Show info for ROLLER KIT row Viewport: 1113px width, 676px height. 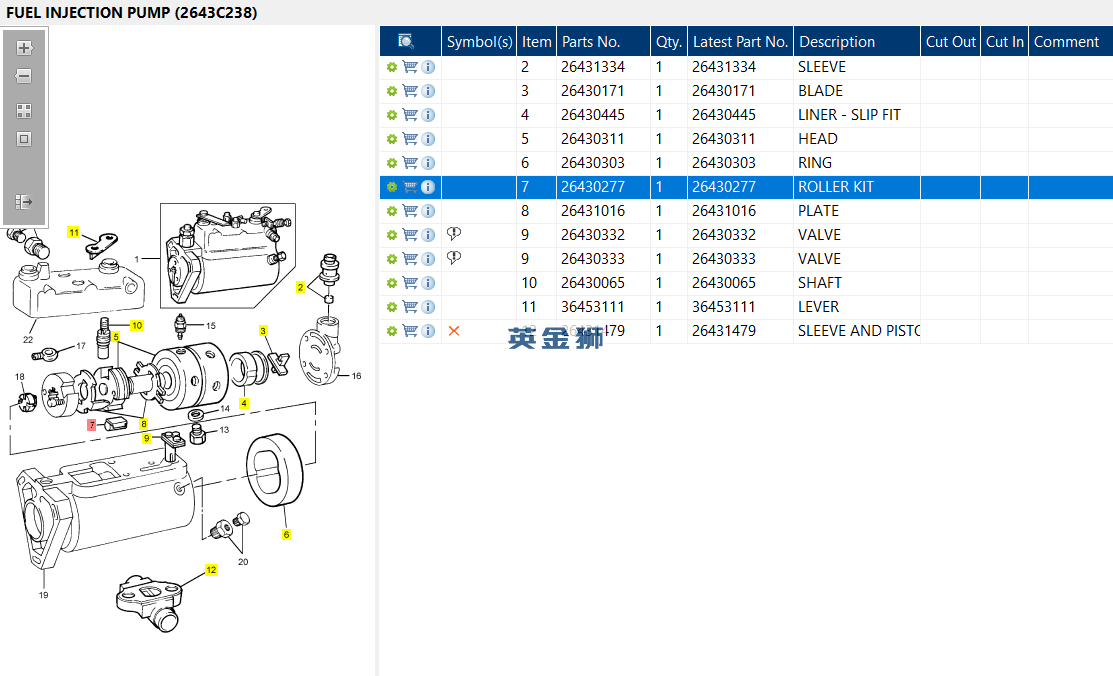pos(428,187)
